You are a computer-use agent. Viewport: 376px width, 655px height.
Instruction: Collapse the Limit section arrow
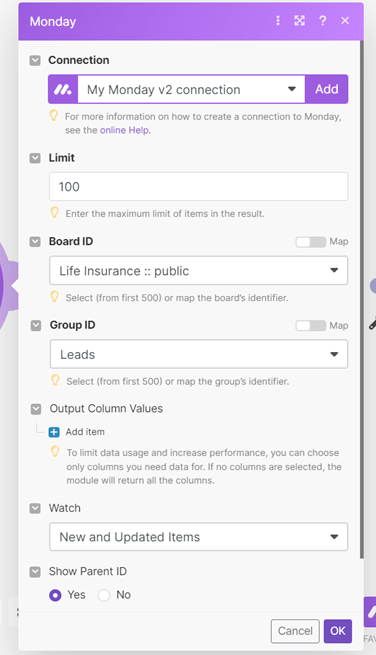[35, 158]
